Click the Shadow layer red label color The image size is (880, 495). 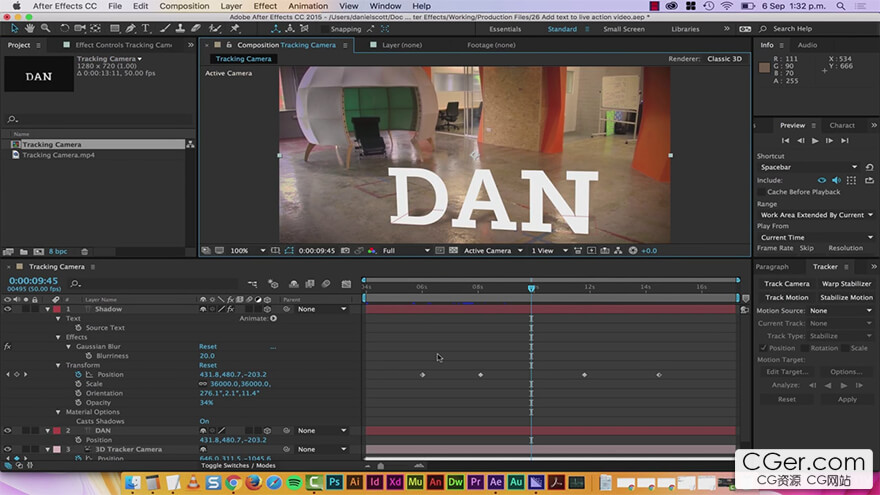[56, 309]
